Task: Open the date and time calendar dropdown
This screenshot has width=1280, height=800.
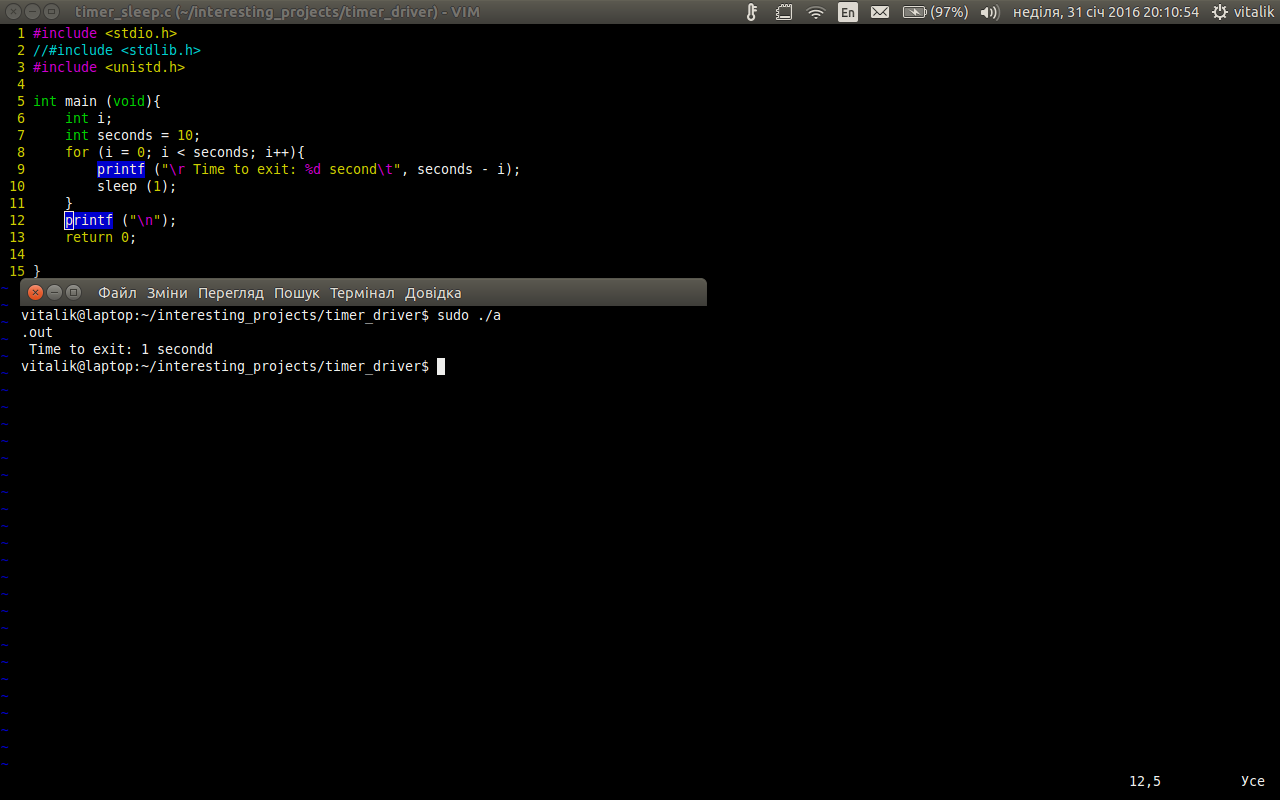Action: coord(1105,12)
